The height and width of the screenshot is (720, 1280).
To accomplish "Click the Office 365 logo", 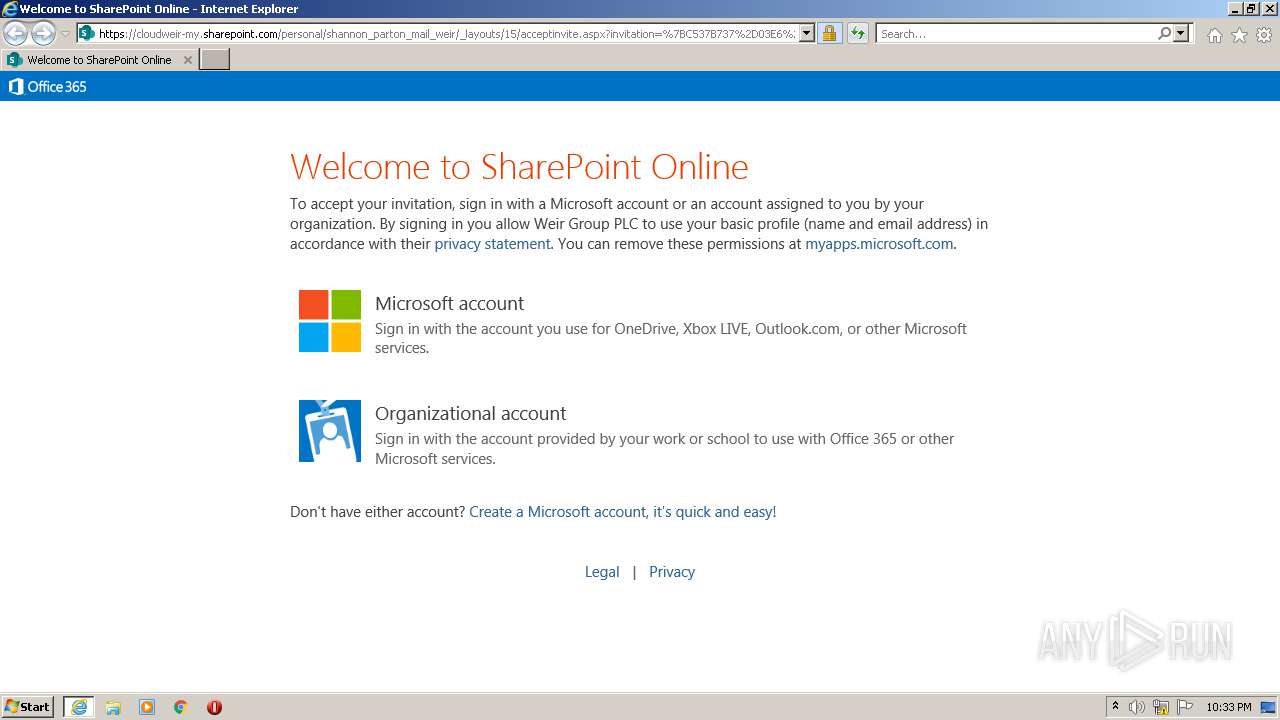I will point(47,87).
